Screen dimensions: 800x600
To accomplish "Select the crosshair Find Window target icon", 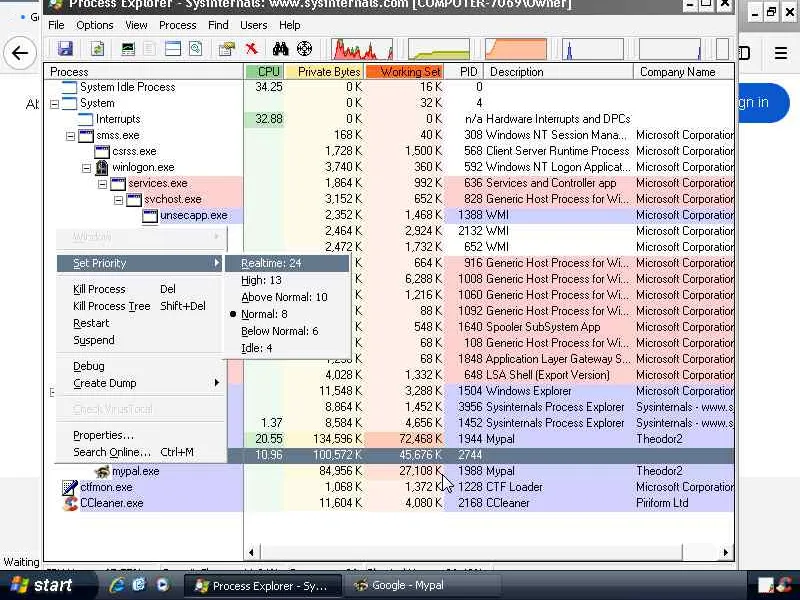I will coord(304,49).
